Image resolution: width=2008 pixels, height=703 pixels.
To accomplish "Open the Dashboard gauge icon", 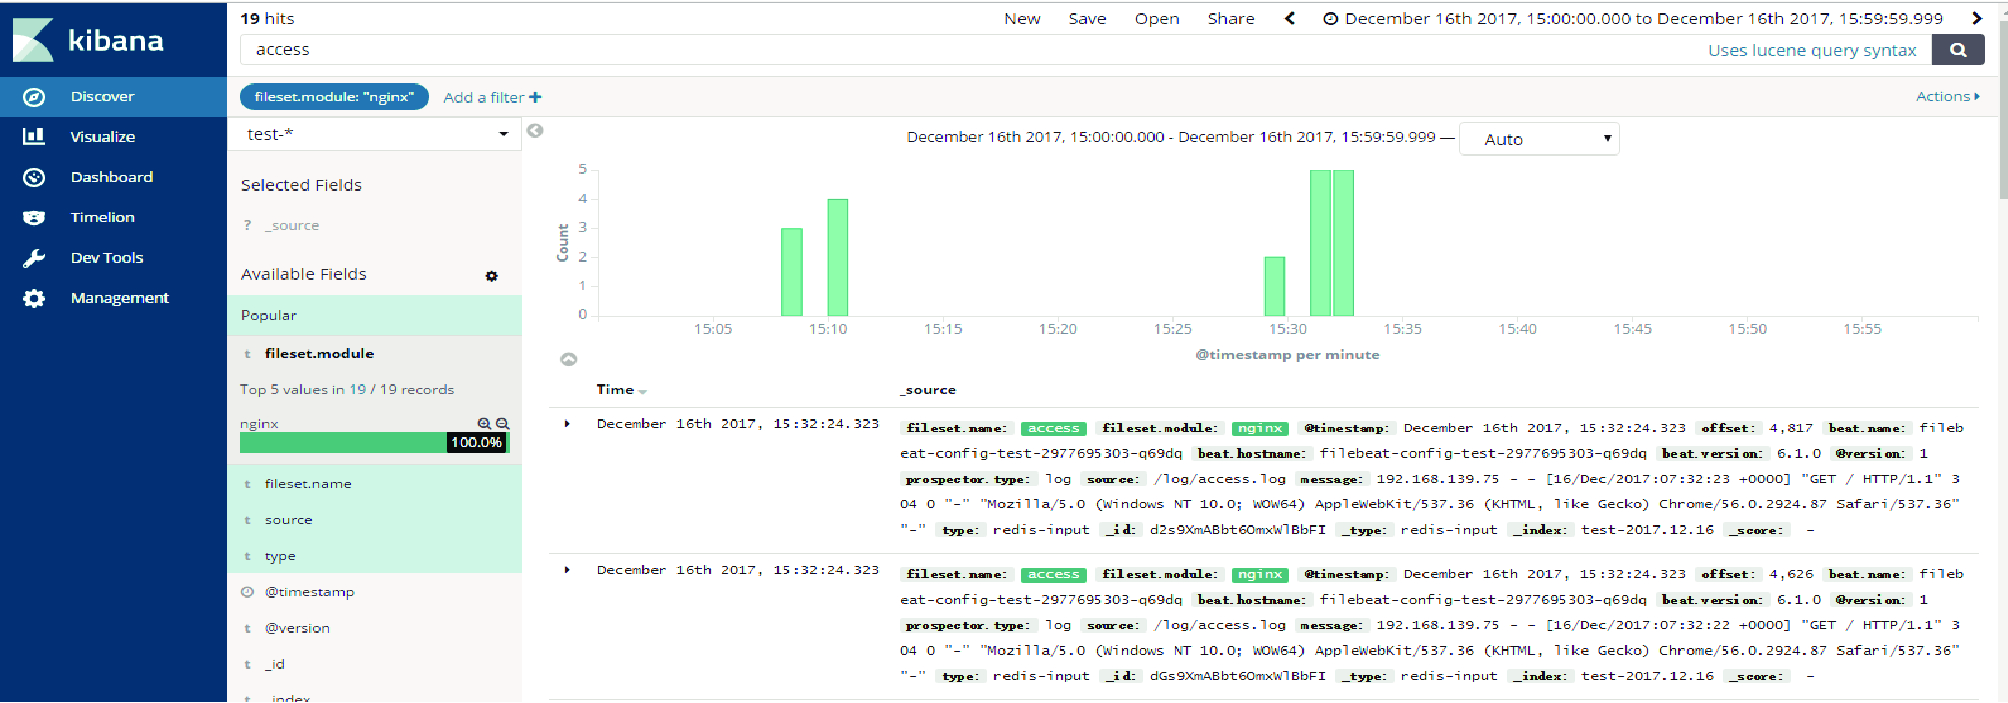I will (x=34, y=177).
